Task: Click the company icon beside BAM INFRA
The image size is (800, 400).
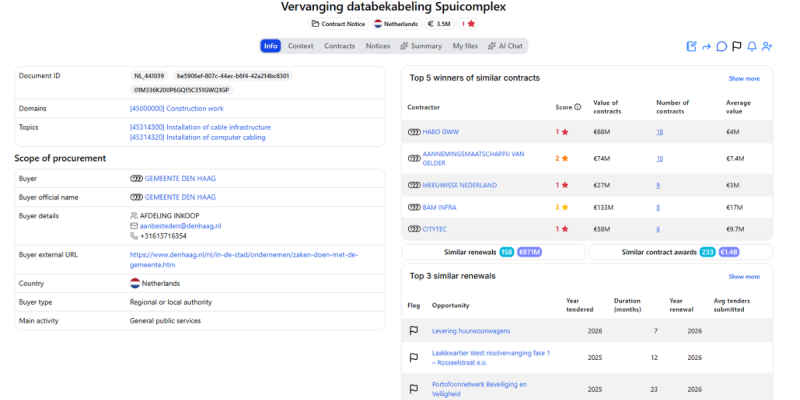Action: coord(414,207)
